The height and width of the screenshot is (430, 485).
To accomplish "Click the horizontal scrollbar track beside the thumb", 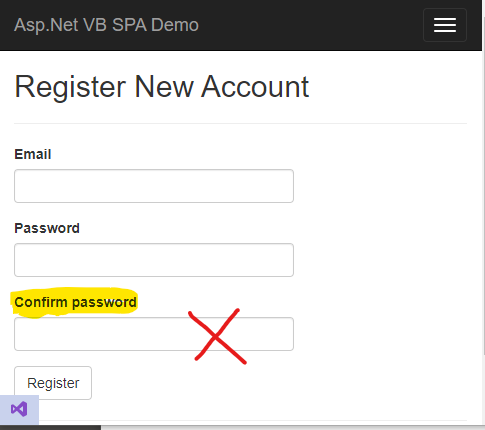I will pos(292,428).
